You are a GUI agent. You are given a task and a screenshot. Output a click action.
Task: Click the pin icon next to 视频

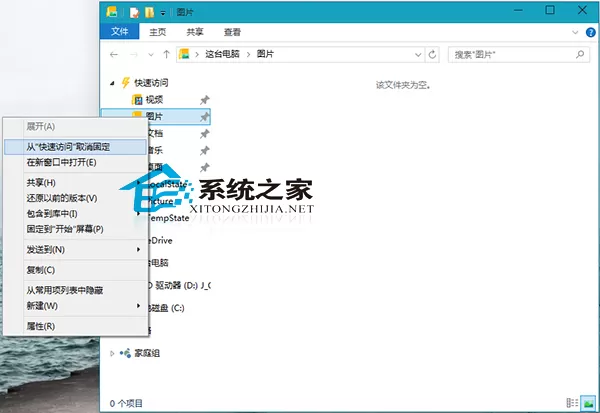pos(205,100)
